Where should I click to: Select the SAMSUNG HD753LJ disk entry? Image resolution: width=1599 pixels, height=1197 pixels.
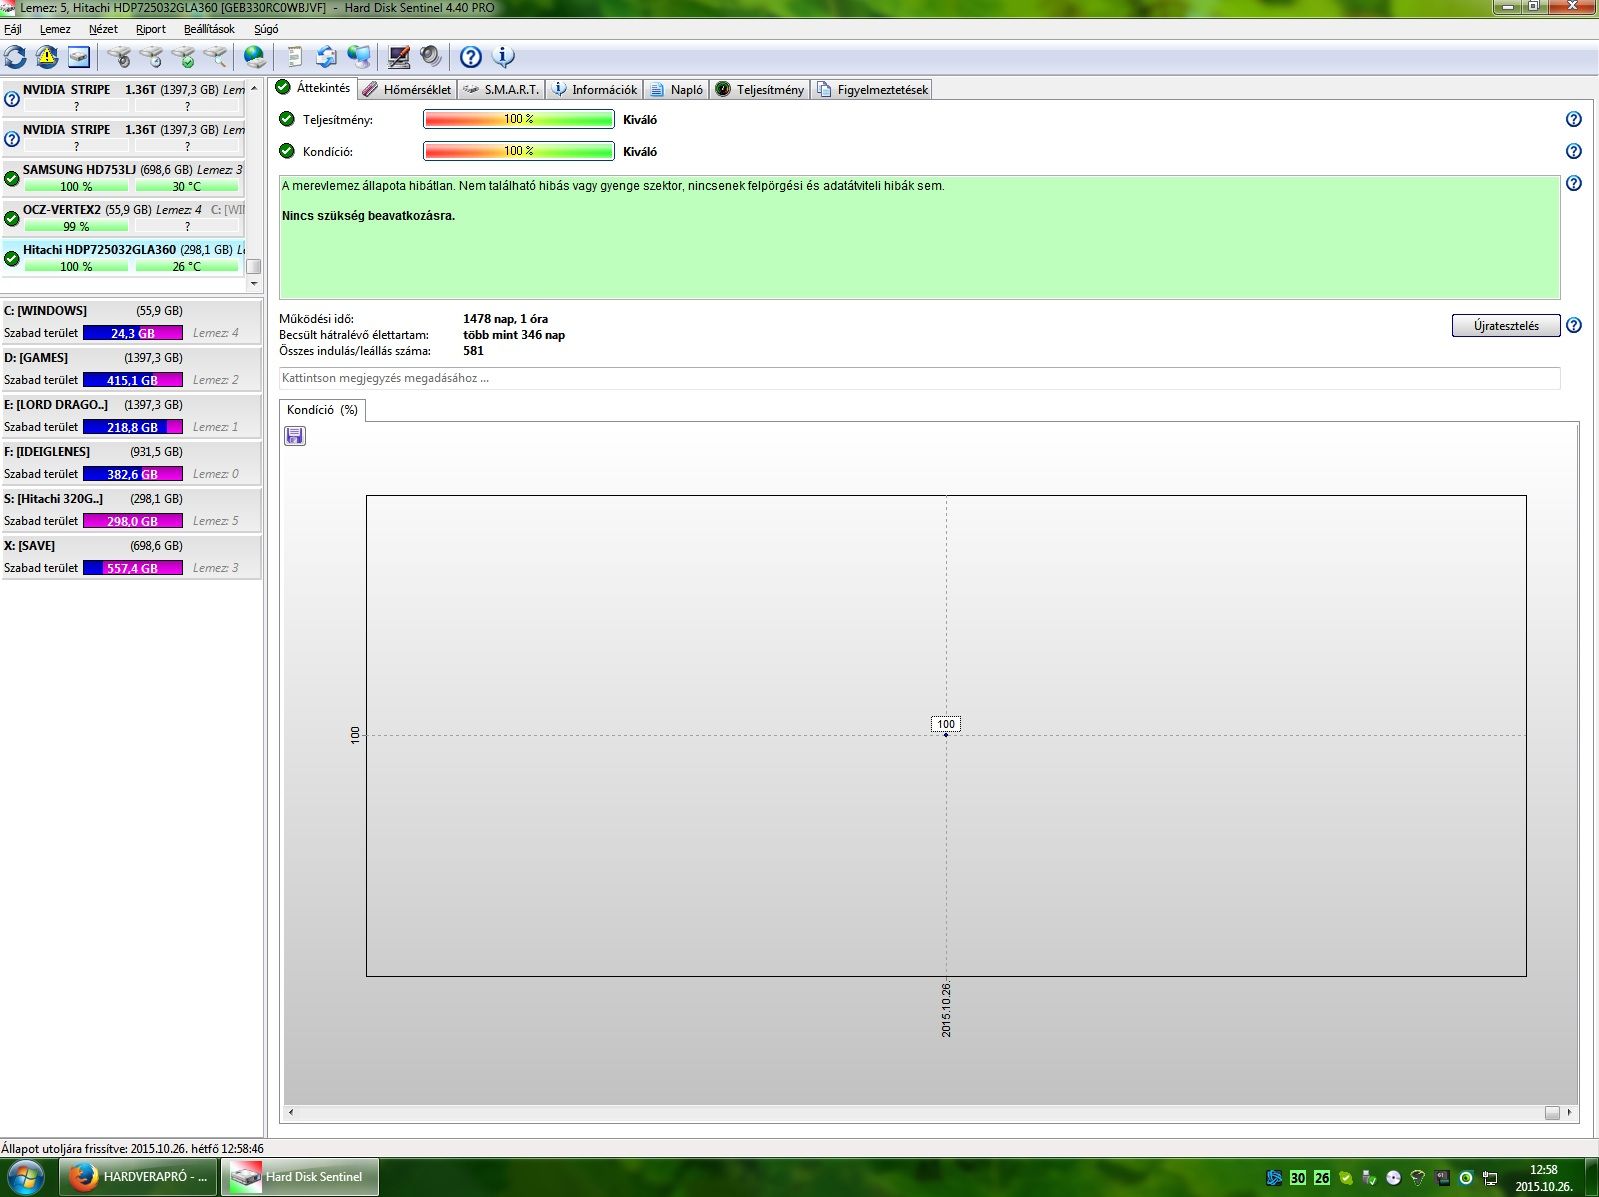124,178
